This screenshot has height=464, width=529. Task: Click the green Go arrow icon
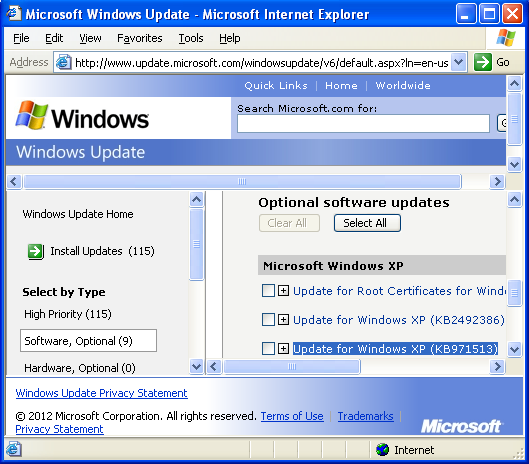point(482,62)
